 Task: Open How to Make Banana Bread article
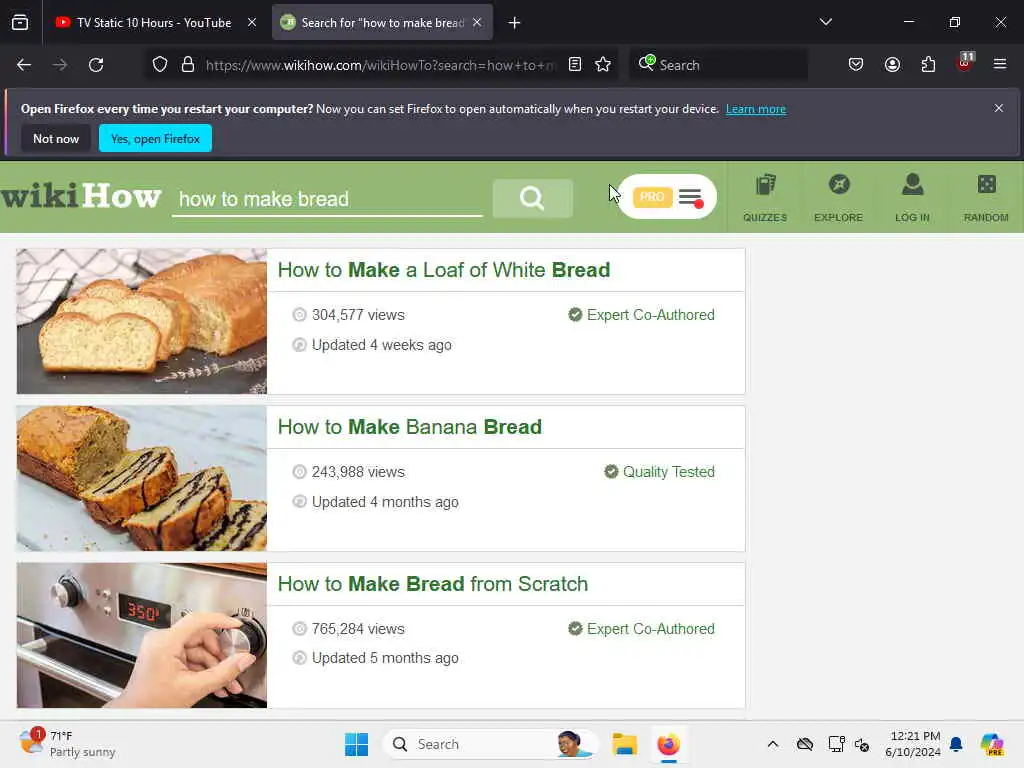pyautogui.click(x=409, y=427)
